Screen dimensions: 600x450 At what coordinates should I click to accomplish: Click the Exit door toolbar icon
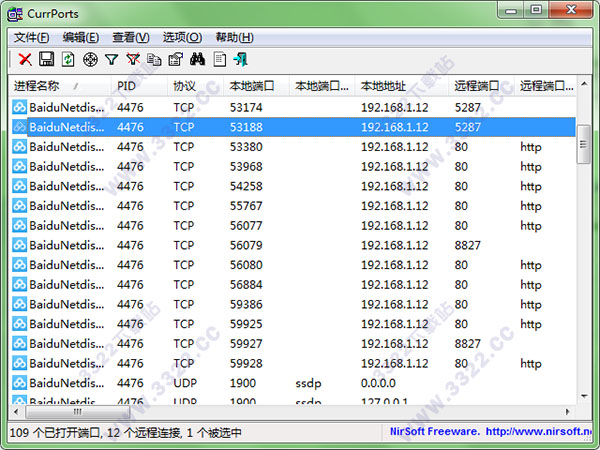pyautogui.click(x=241, y=59)
